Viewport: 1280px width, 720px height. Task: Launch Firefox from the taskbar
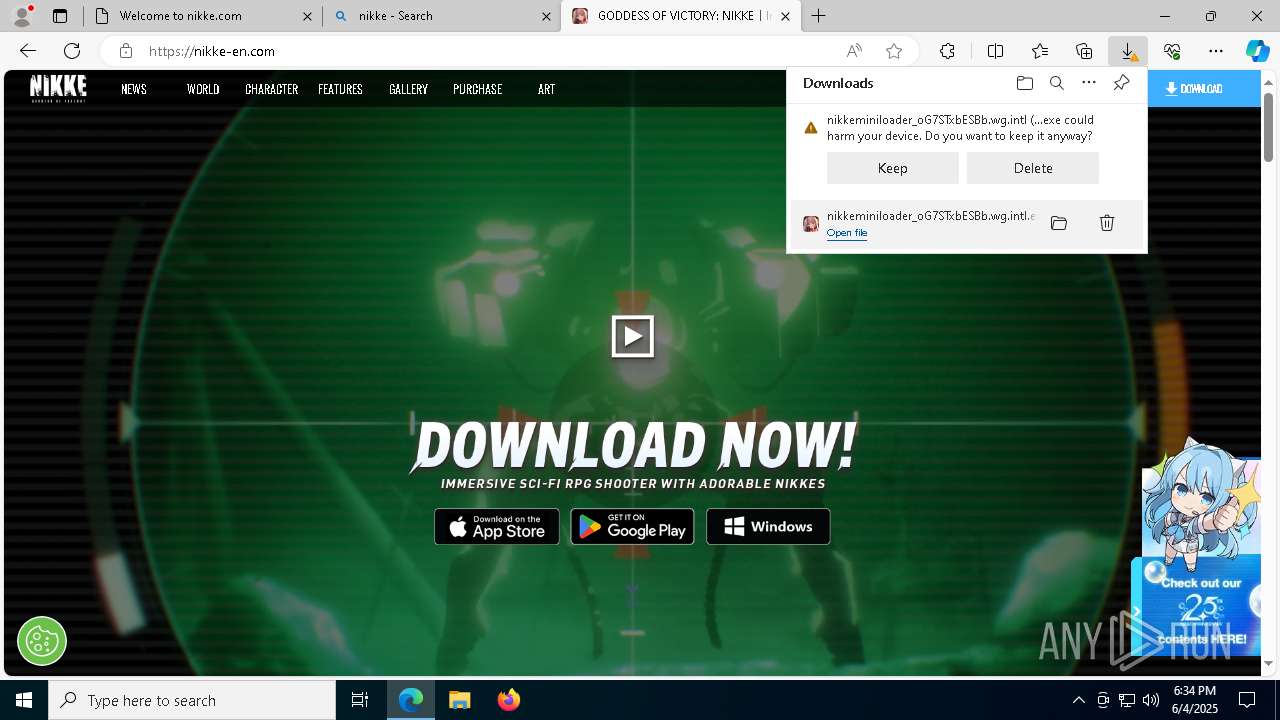(509, 700)
